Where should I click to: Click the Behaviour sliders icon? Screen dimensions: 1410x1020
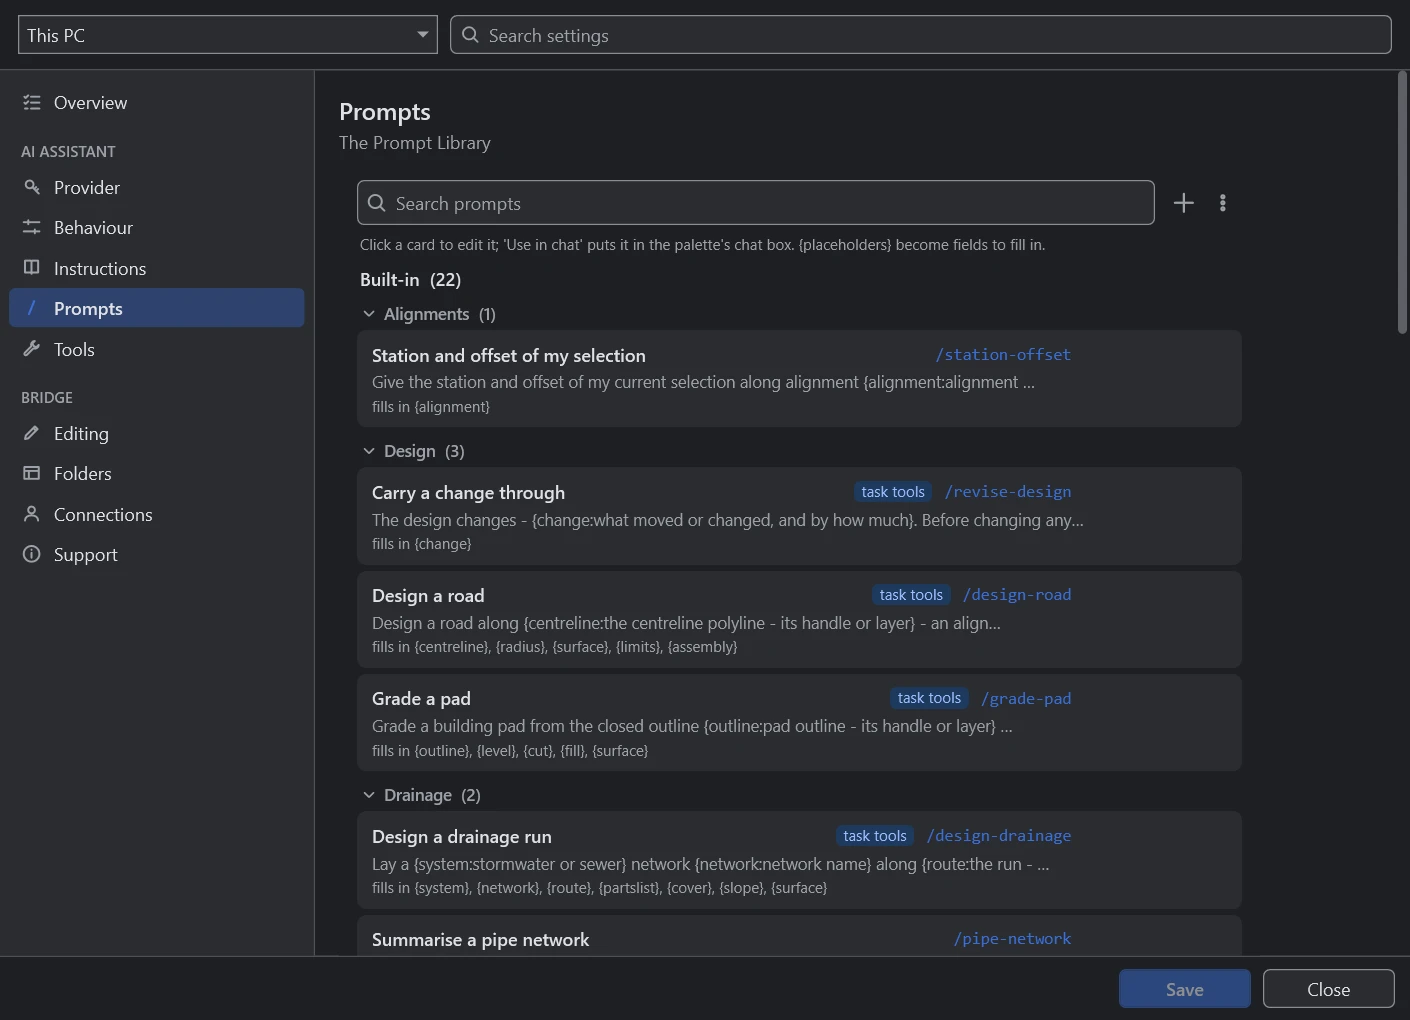coord(32,227)
